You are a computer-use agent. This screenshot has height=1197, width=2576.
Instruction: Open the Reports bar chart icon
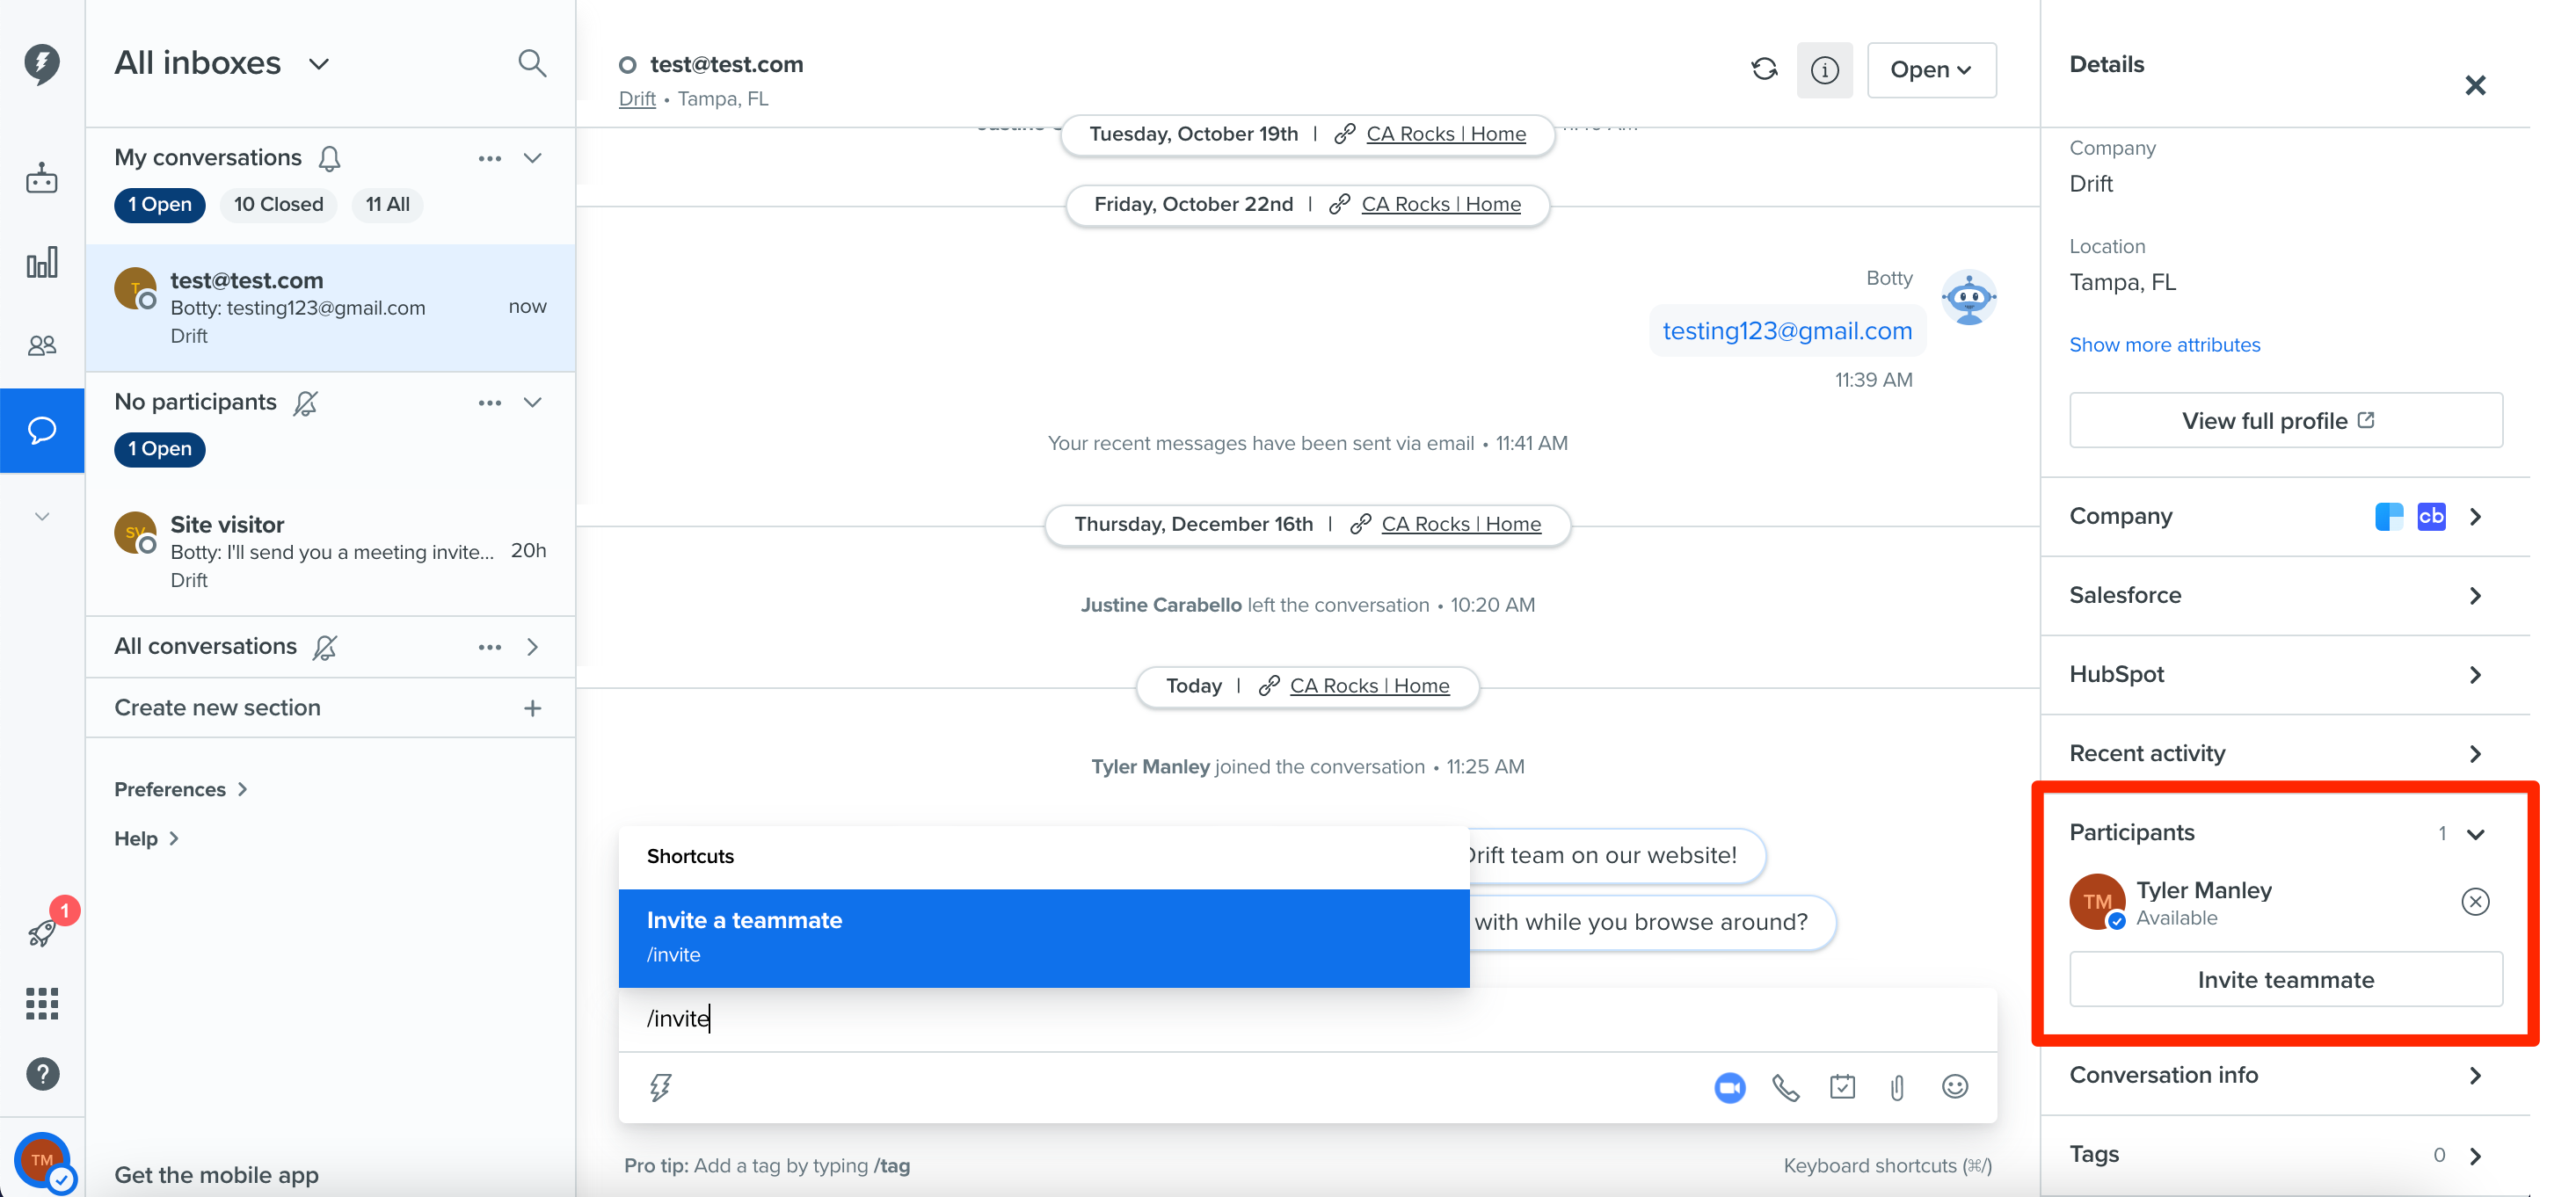[42, 263]
